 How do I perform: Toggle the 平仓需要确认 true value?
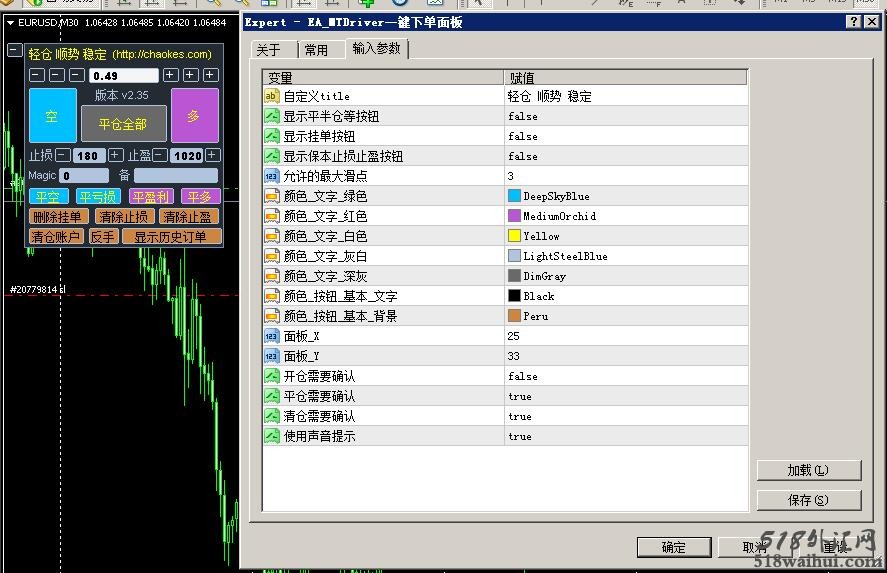(x=520, y=396)
